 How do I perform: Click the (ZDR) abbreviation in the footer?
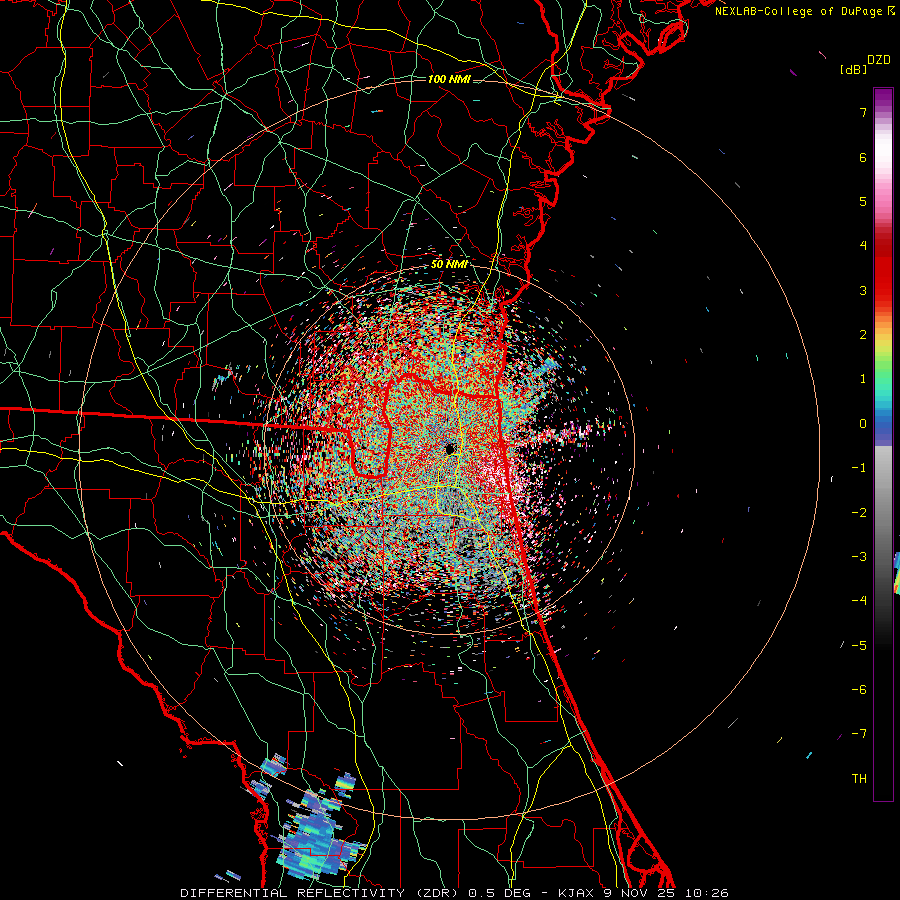(x=436, y=893)
